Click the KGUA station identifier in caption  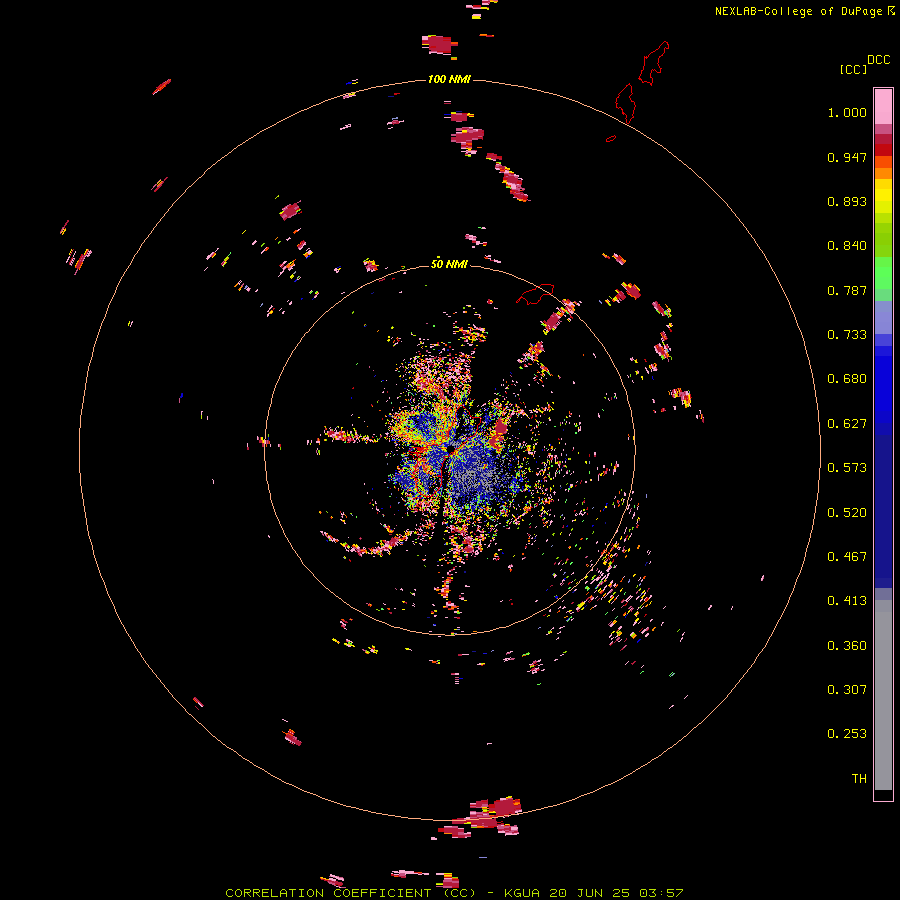click(x=522, y=893)
